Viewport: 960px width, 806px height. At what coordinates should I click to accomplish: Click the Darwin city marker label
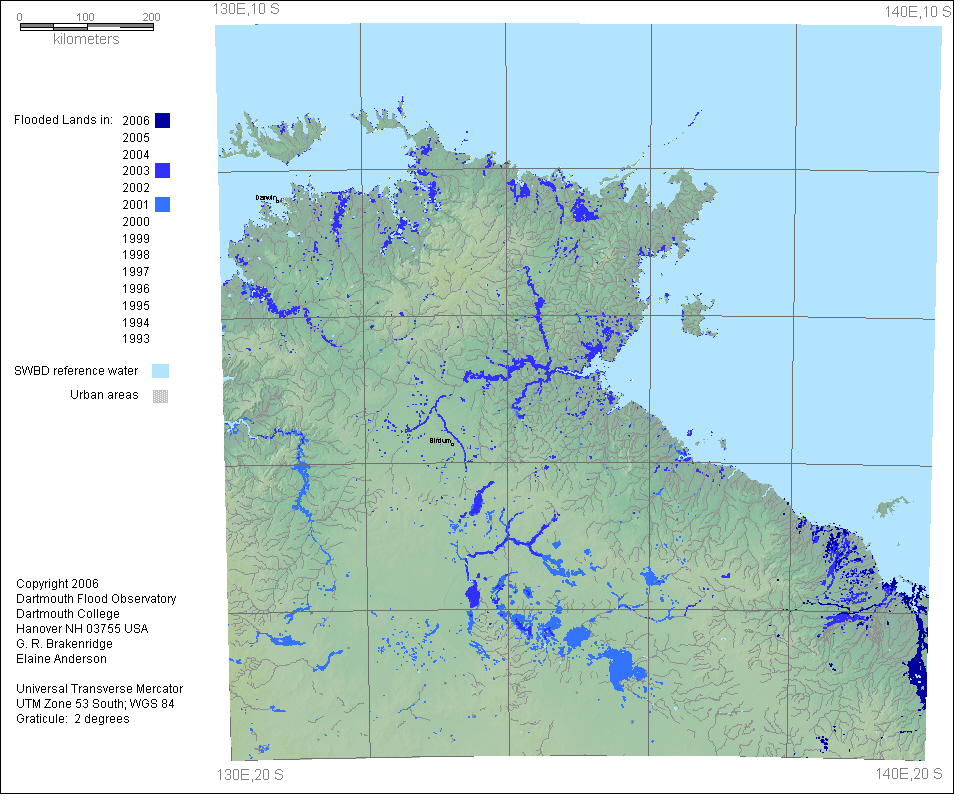(266, 198)
